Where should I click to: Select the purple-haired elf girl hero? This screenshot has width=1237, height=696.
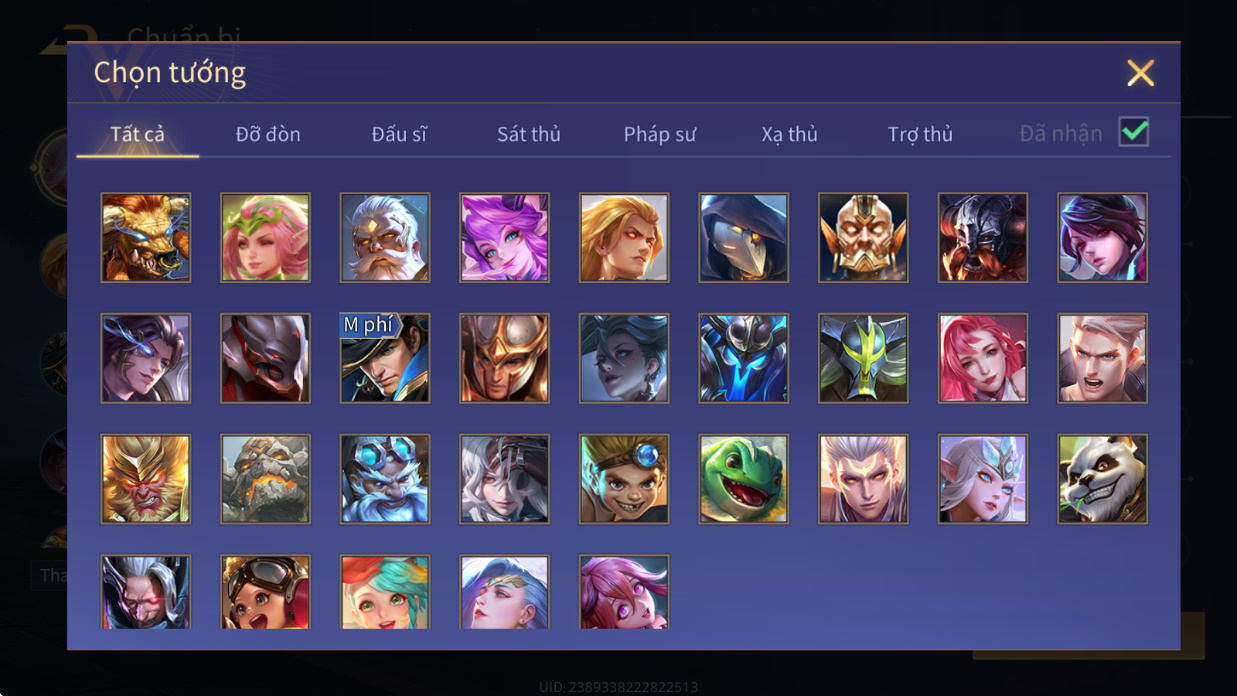(504, 238)
